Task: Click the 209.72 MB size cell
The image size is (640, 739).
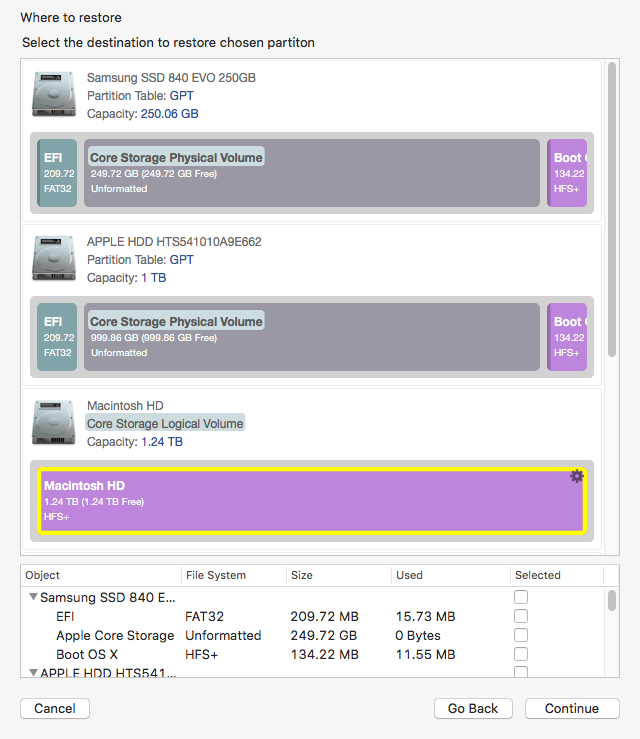Action: coord(325,616)
